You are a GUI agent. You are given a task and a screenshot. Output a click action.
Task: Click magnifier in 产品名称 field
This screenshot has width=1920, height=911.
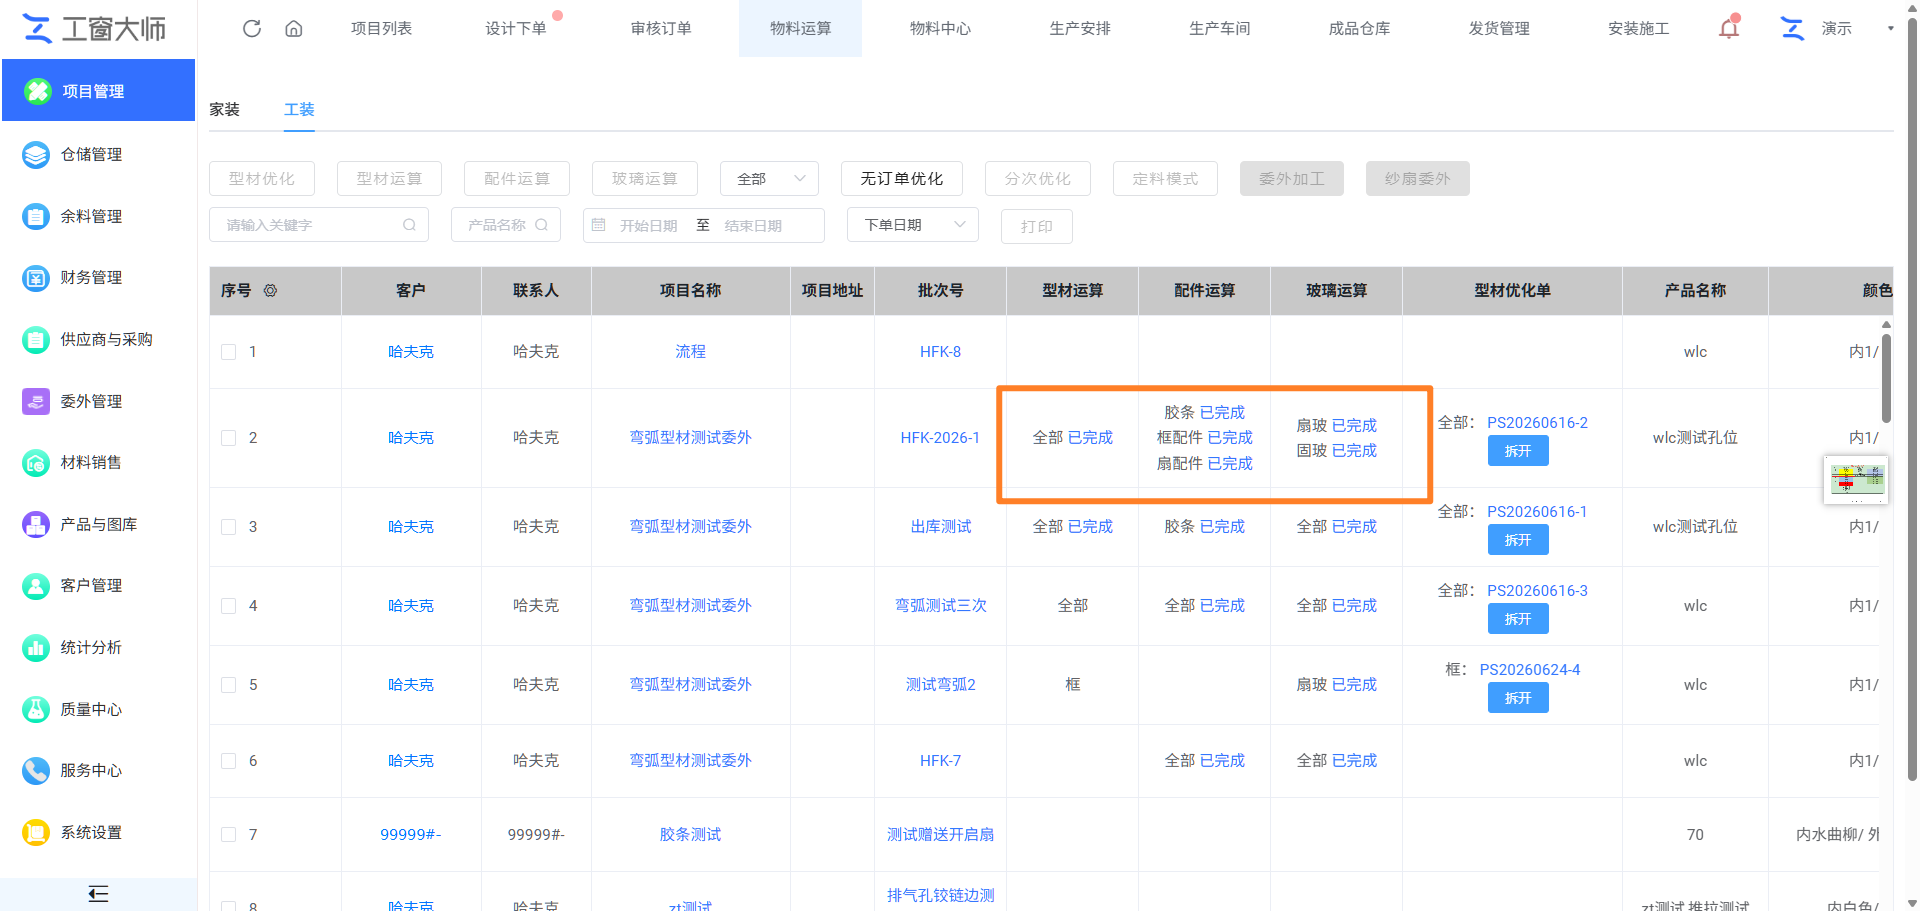tap(541, 225)
